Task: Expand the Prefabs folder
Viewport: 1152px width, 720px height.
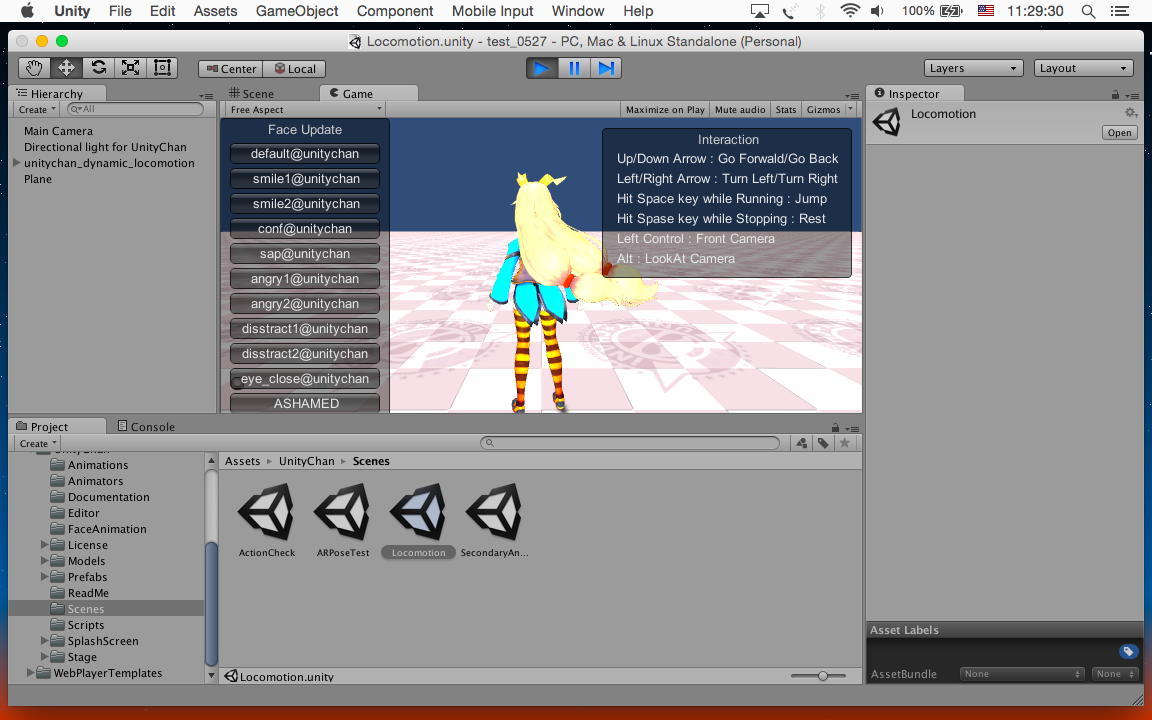Action: click(x=44, y=577)
